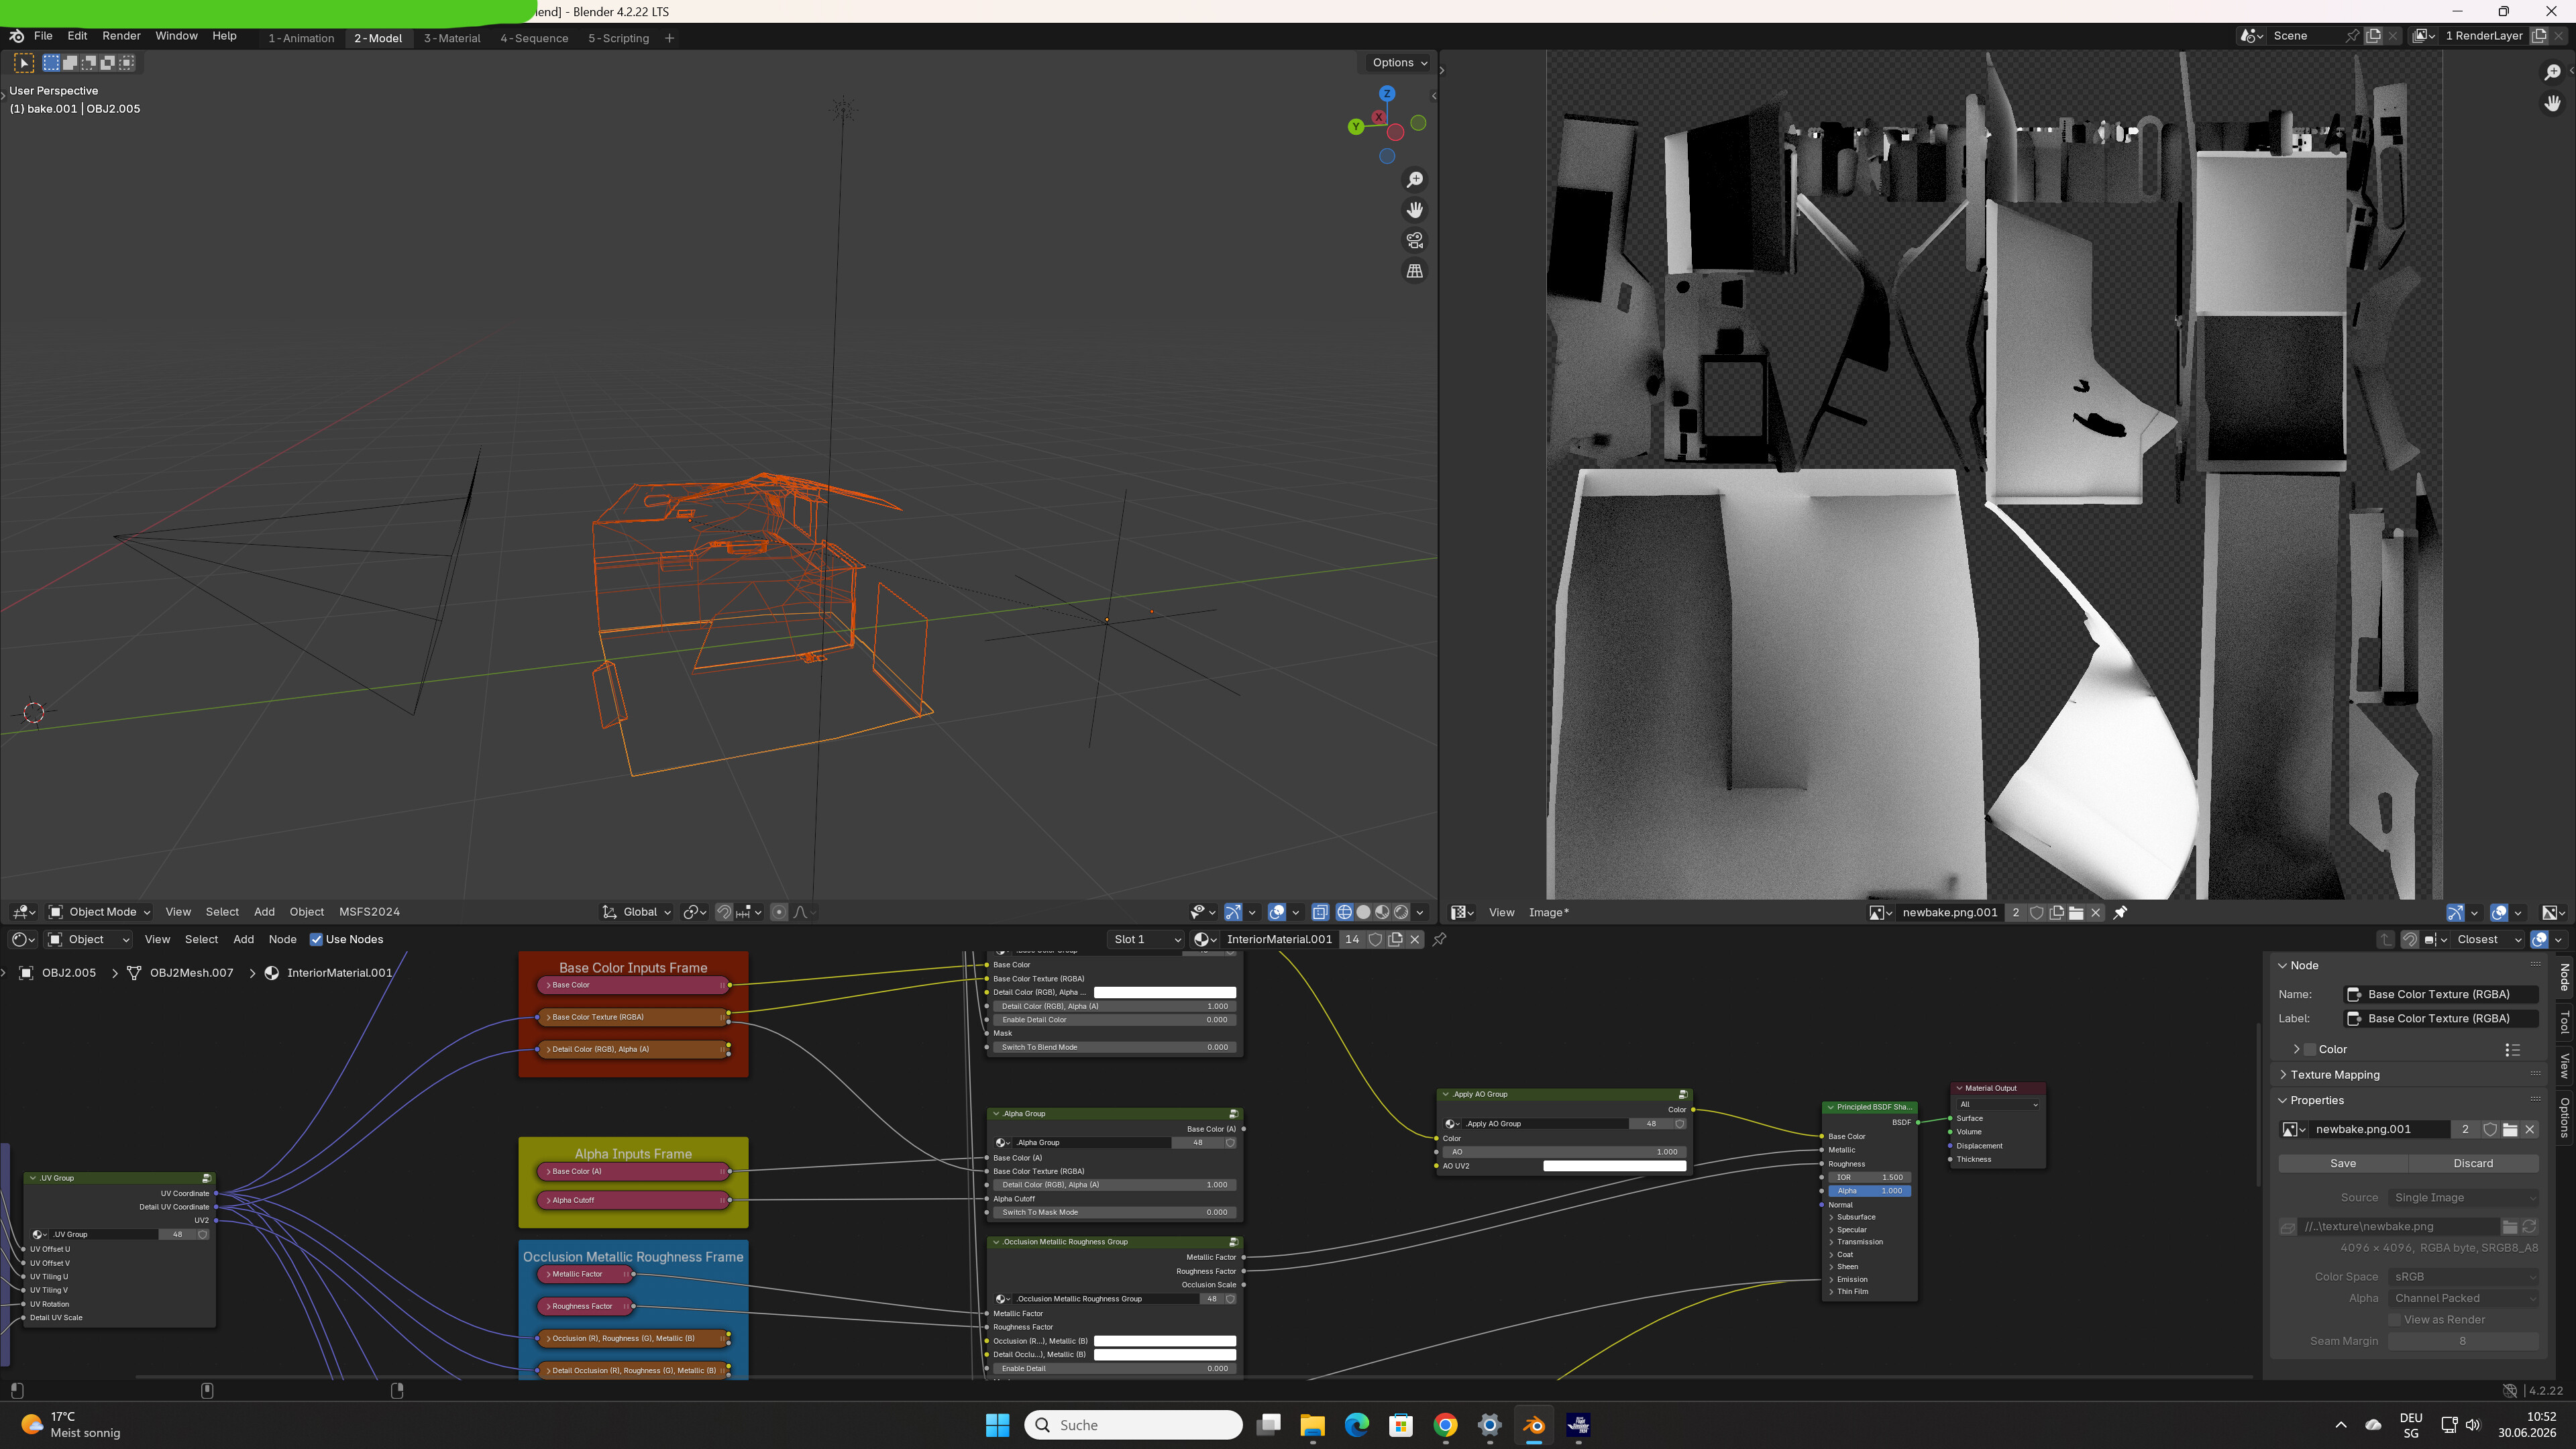Toggle X-ray icon in viewport header

pyautogui.click(x=1320, y=912)
